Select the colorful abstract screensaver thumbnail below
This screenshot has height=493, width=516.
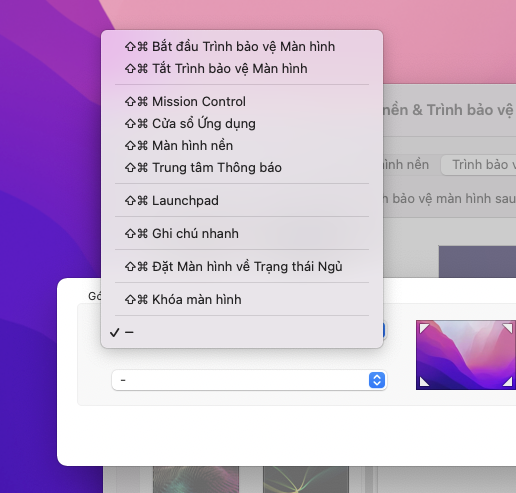pyautogui.click(x=196, y=479)
